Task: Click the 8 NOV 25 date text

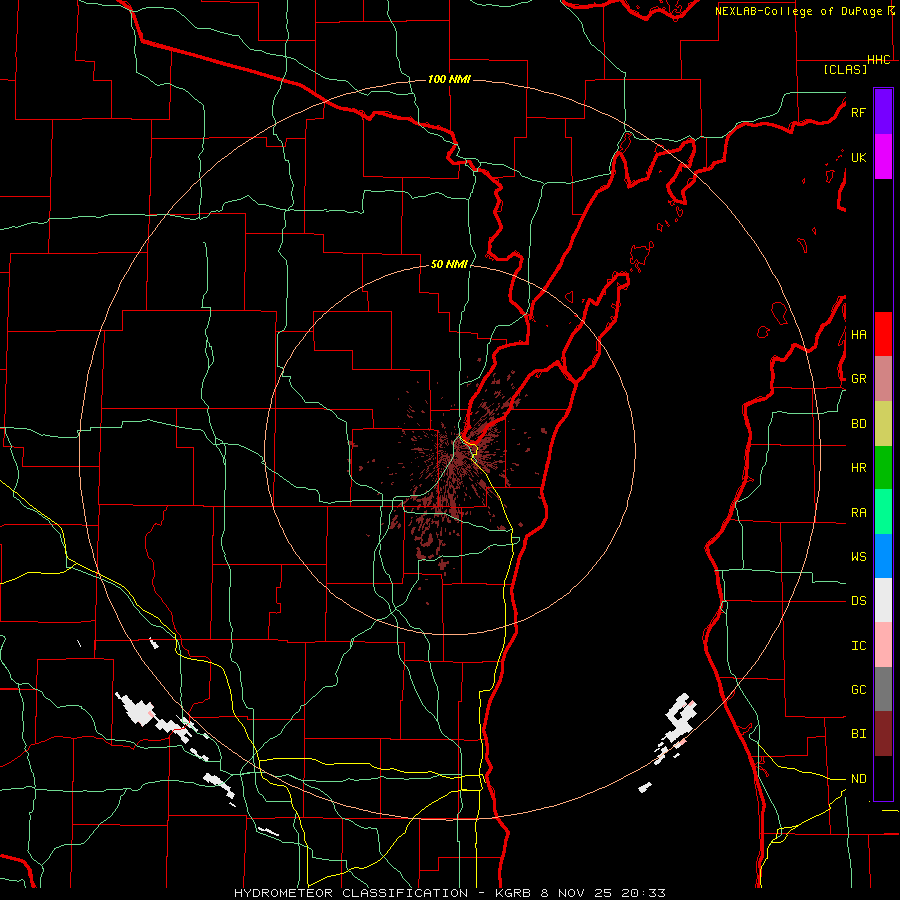Action: 574,893
